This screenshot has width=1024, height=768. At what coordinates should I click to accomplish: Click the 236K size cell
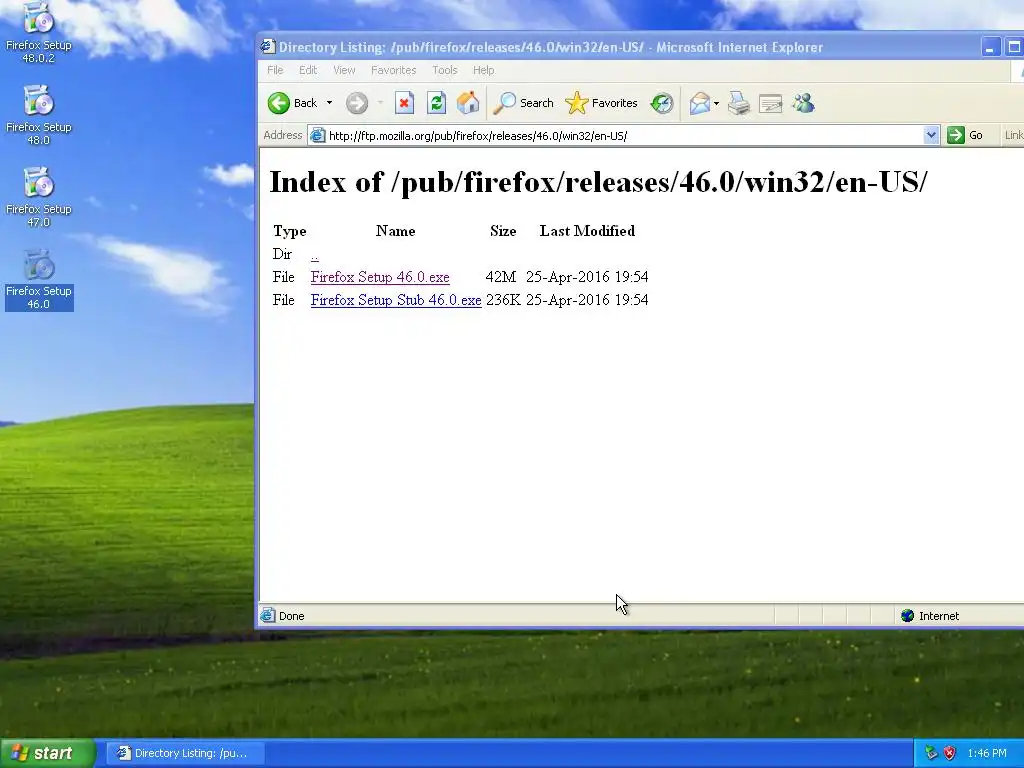pyautogui.click(x=503, y=300)
